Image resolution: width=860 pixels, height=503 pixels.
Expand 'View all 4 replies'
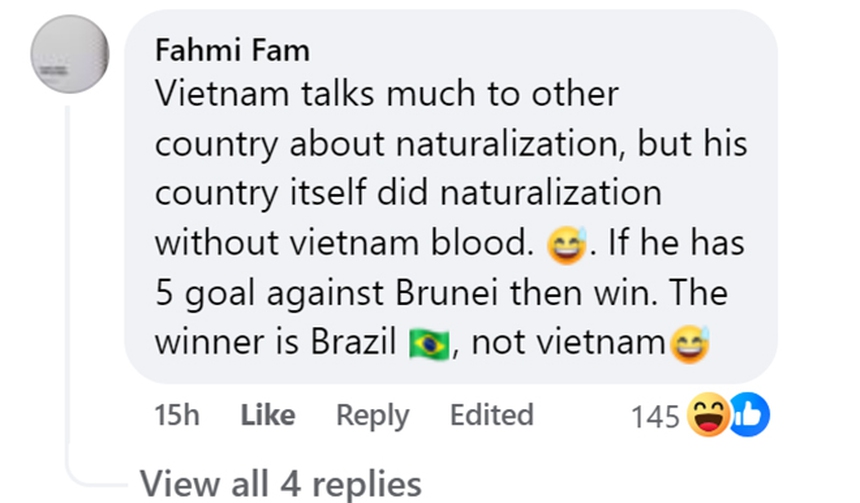(280, 483)
